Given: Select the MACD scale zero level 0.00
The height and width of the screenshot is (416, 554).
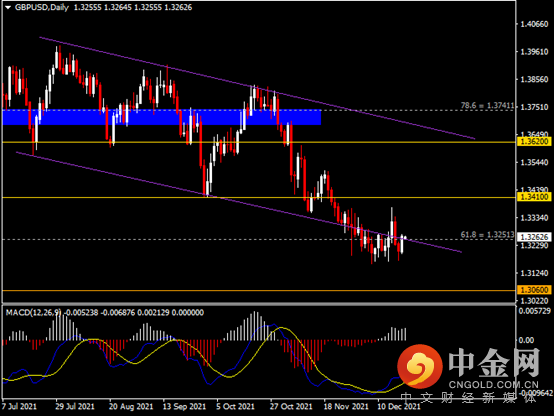Looking at the screenshot, I should click(x=526, y=340).
